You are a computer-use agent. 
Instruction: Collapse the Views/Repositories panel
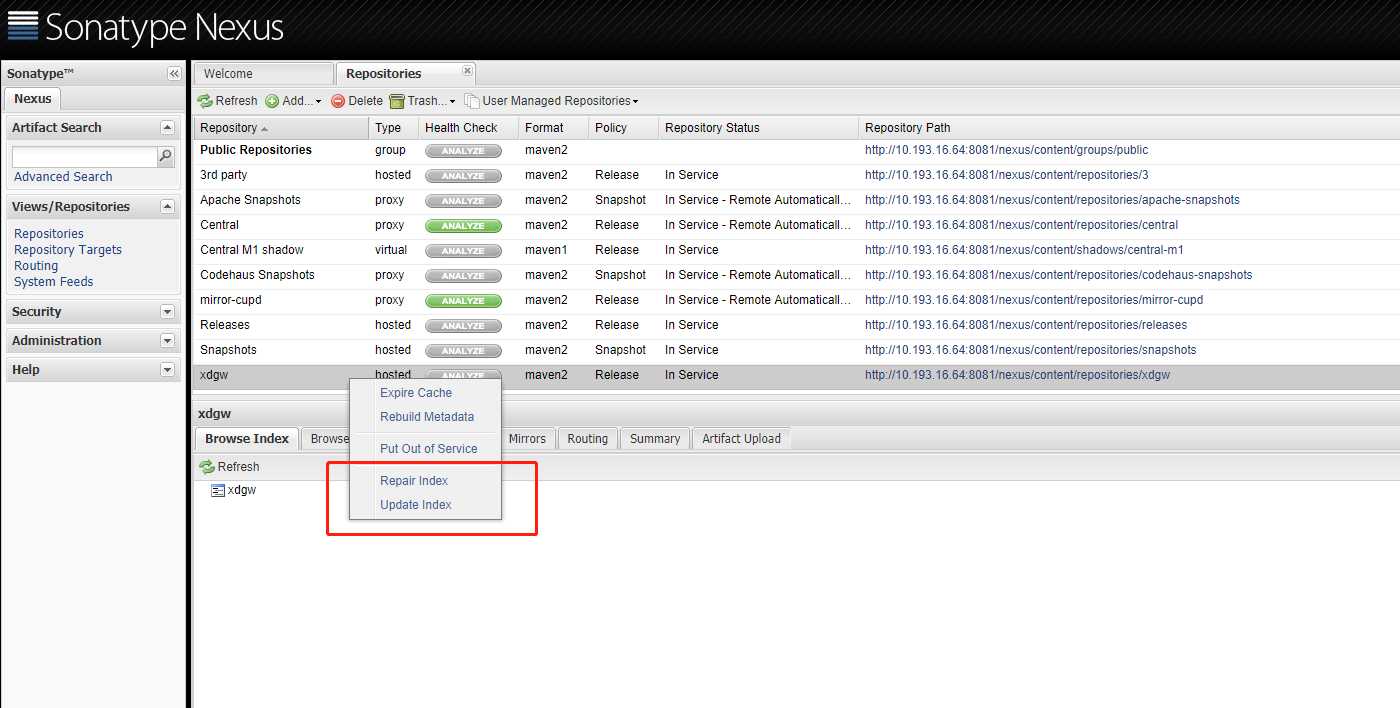tap(167, 206)
